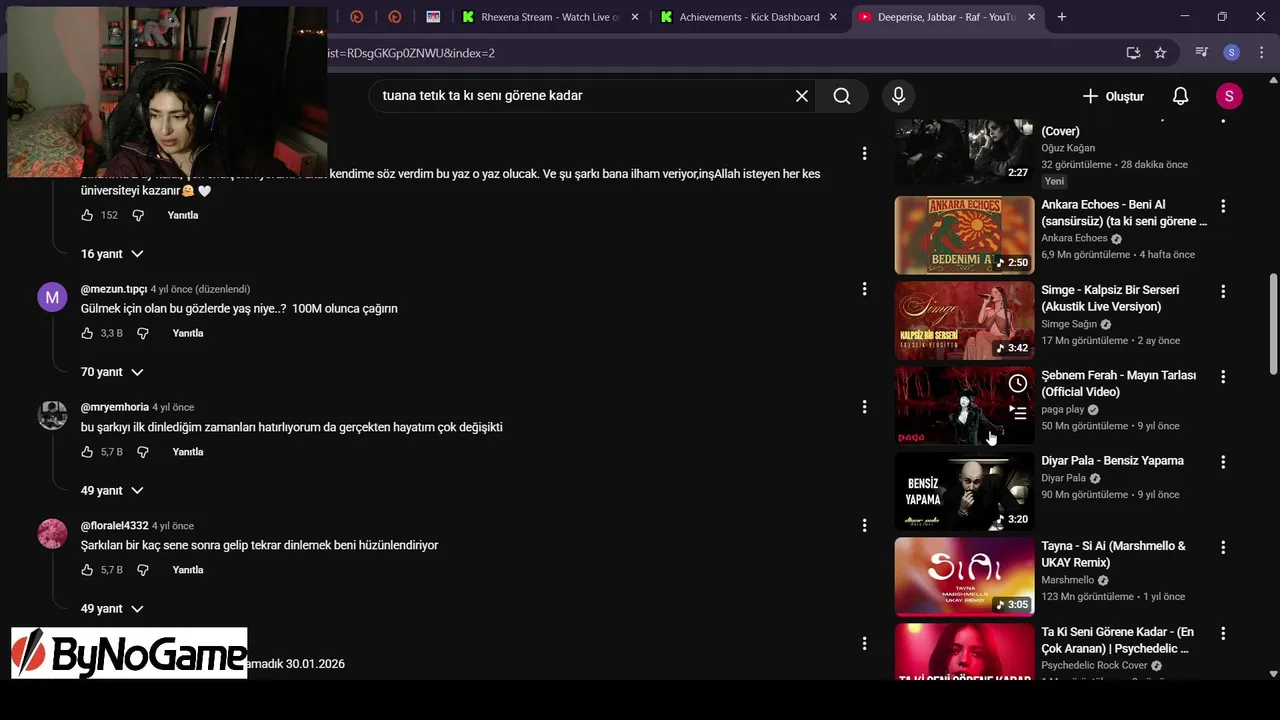This screenshot has width=1280, height=720.
Task: Open a new browser tab
Action: (1062, 17)
